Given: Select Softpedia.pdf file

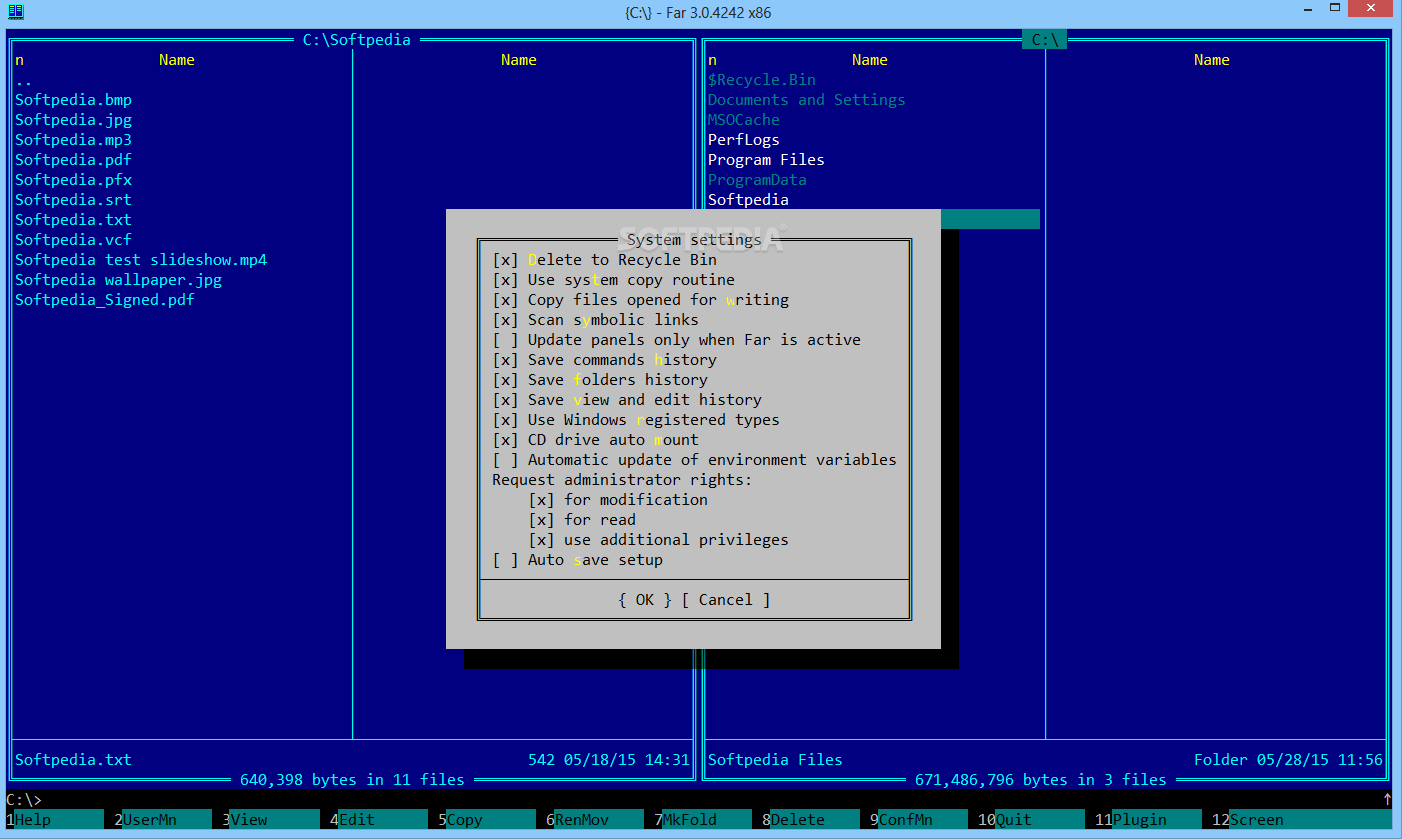Looking at the screenshot, I should pos(73,160).
